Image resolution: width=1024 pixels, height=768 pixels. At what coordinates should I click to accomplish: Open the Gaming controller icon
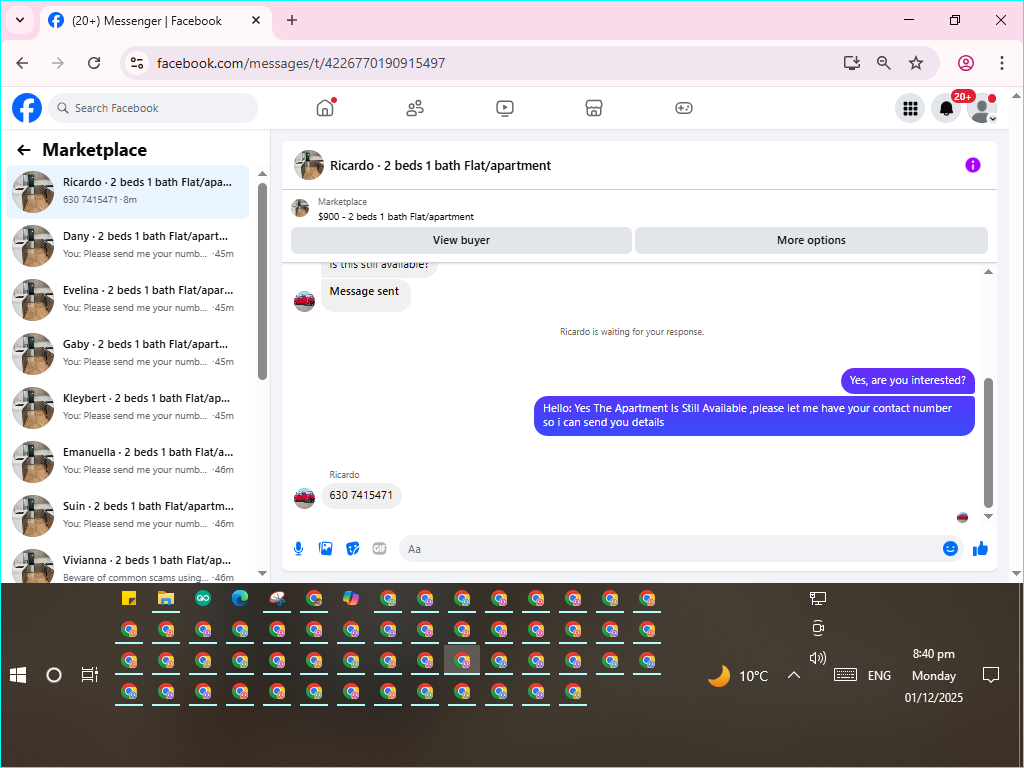(x=684, y=108)
